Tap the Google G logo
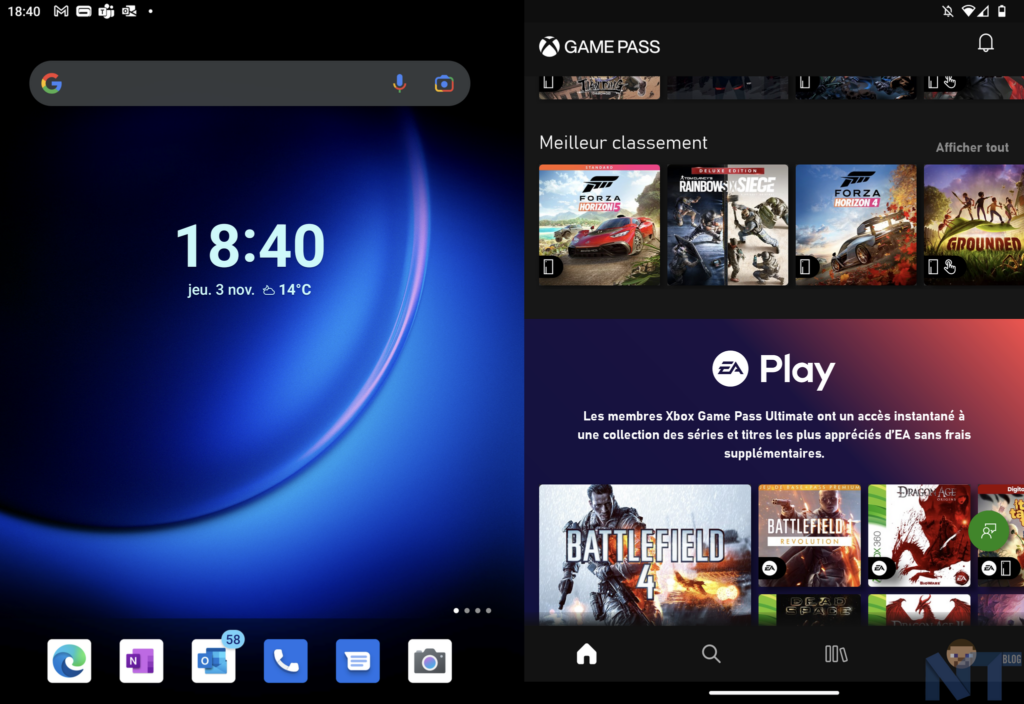This screenshot has width=1024, height=704. pos(52,84)
